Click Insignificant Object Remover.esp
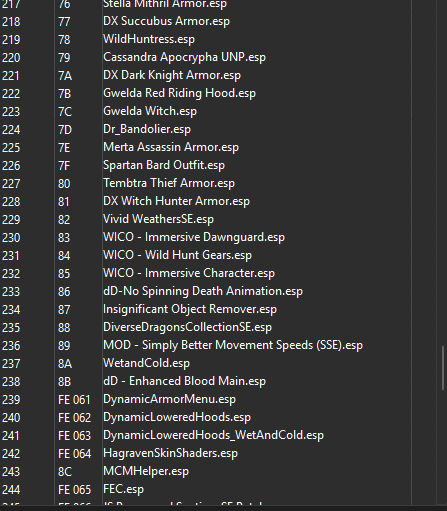Viewport: 447px width, 511px height. (x=190, y=309)
